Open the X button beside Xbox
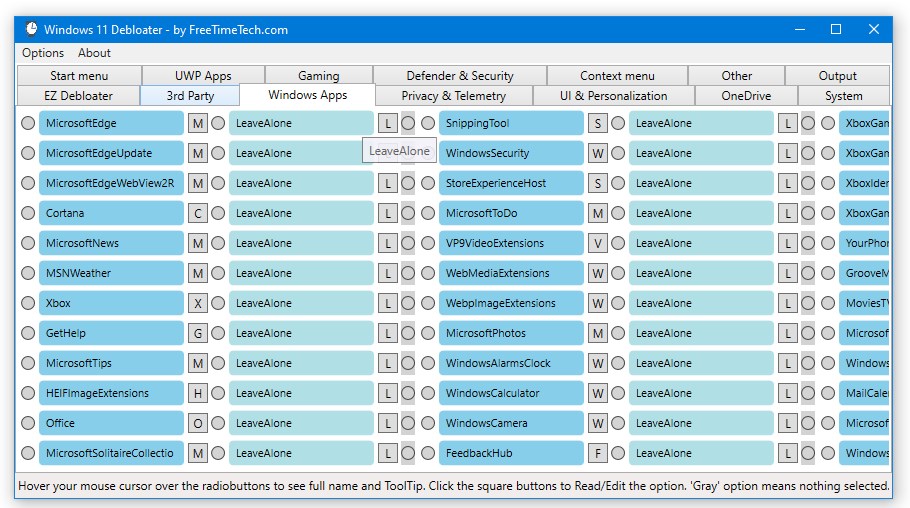 [198, 303]
